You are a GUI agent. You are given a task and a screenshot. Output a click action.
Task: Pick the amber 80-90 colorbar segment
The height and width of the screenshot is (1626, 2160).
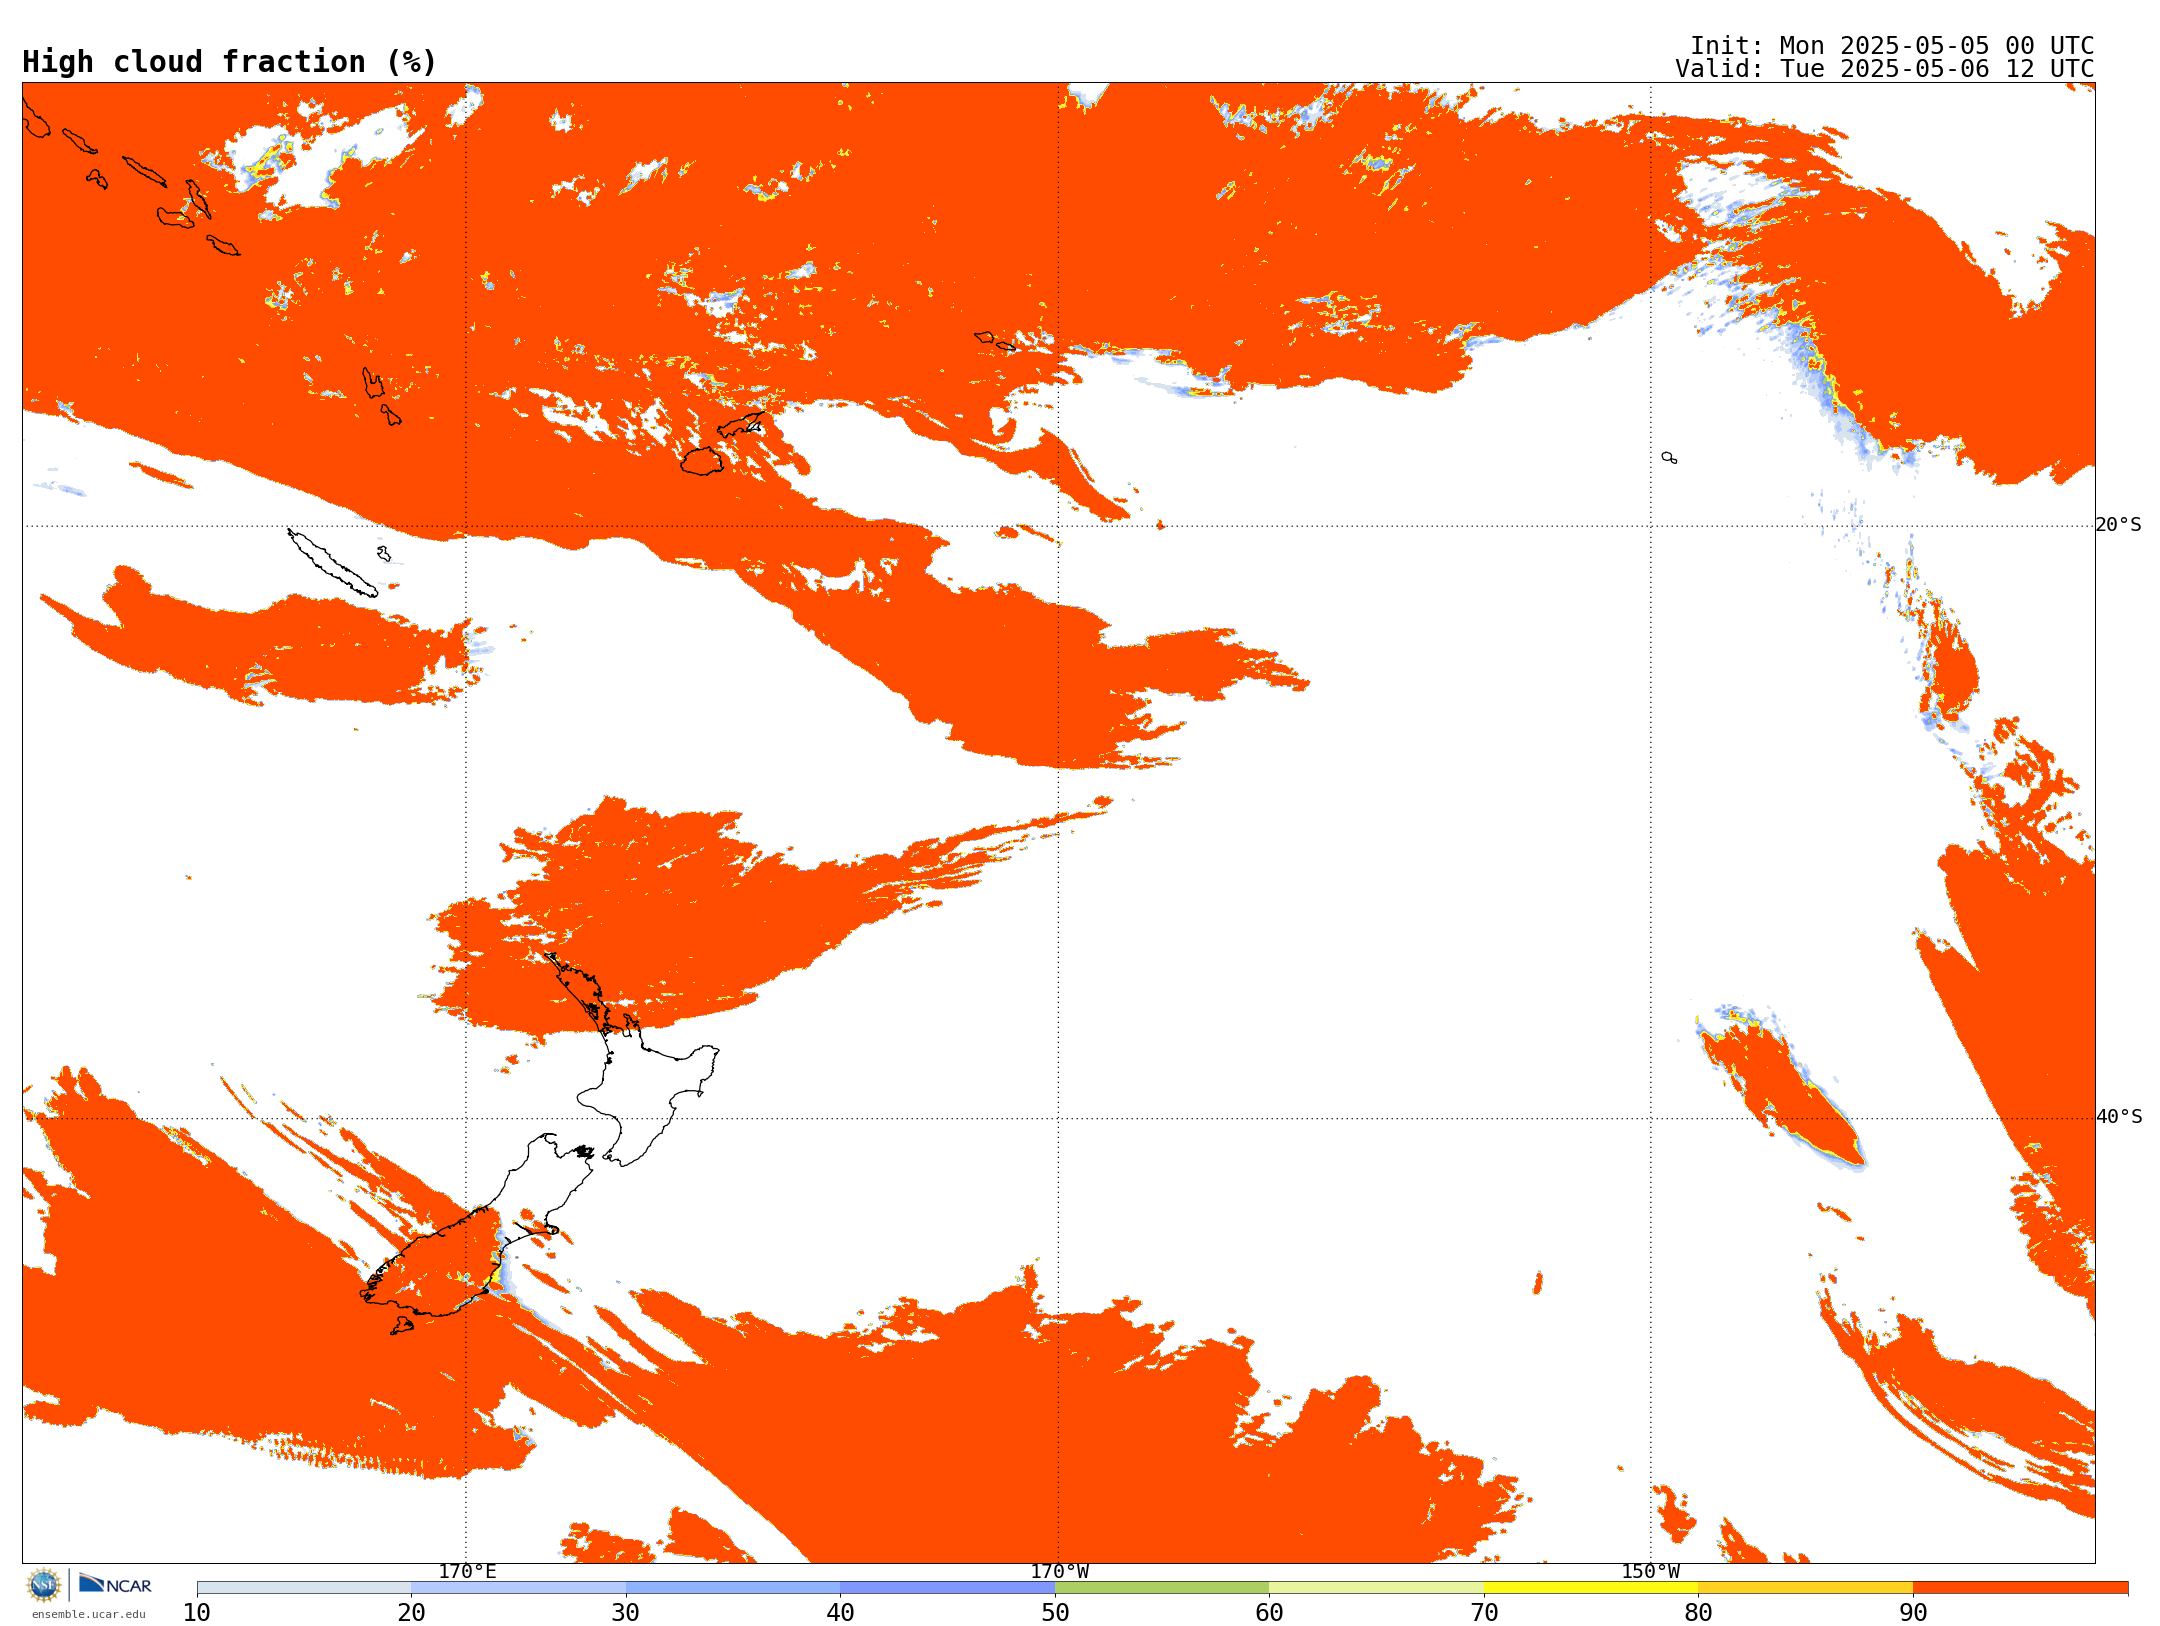click(1806, 1588)
